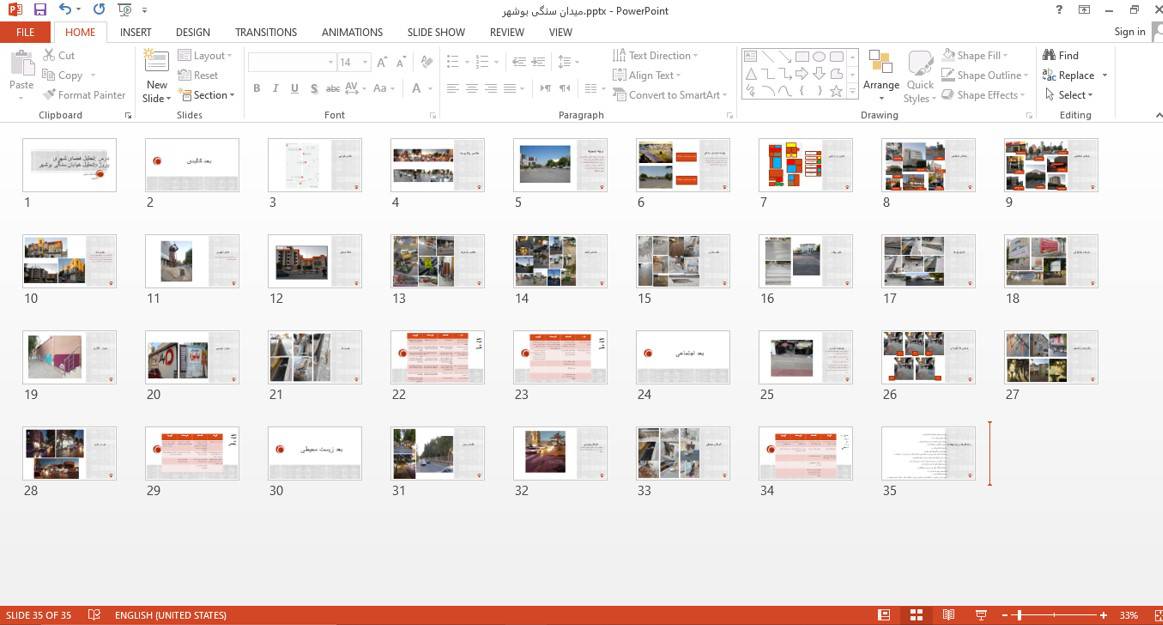Toggle Slide Sorter view button
The height and width of the screenshot is (625, 1163).
(x=915, y=615)
